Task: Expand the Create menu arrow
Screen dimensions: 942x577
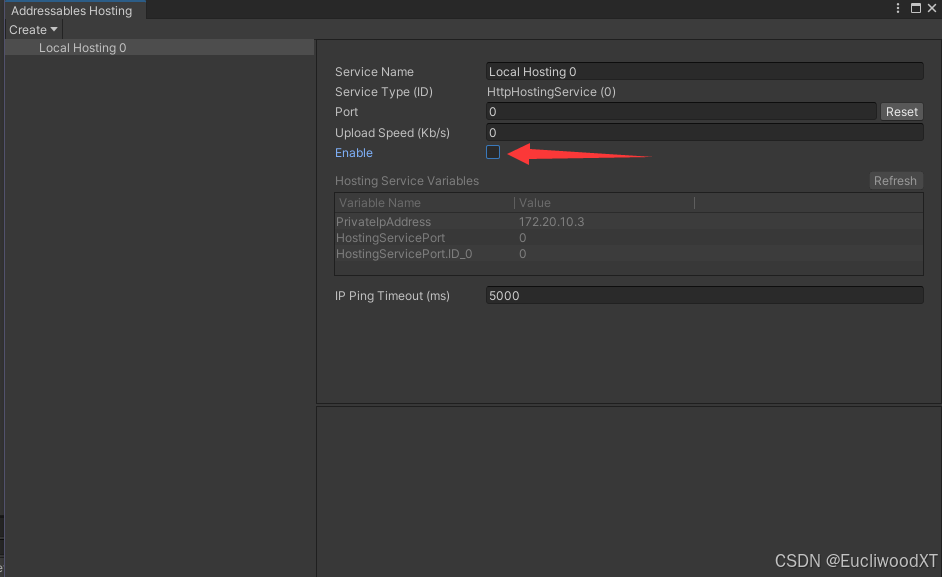Action: (x=51, y=29)
